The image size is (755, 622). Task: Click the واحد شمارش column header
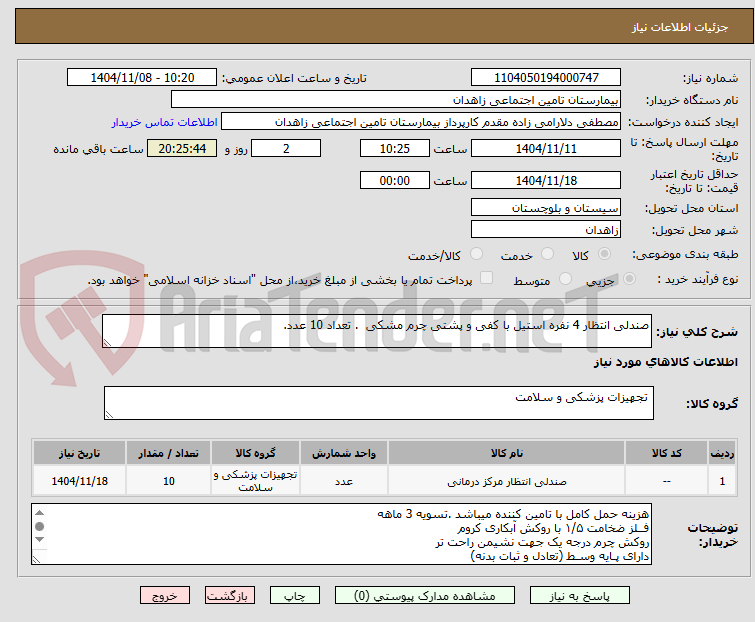pyautogui.click(x=344, y=453)
